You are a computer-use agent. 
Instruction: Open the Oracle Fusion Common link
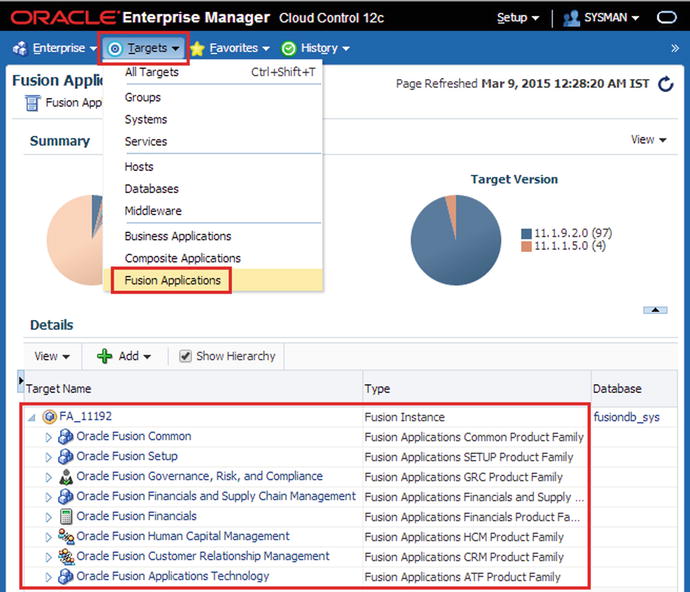(134, 437)
